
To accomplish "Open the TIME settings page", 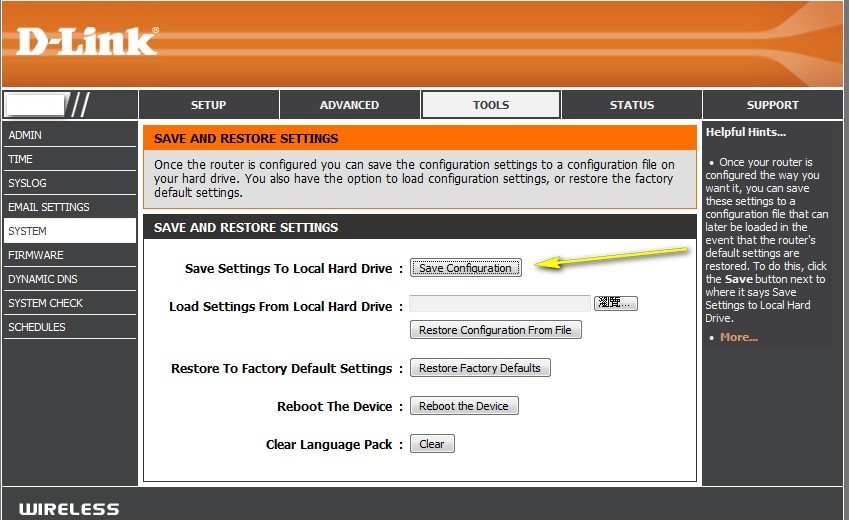I will (70, 159).
